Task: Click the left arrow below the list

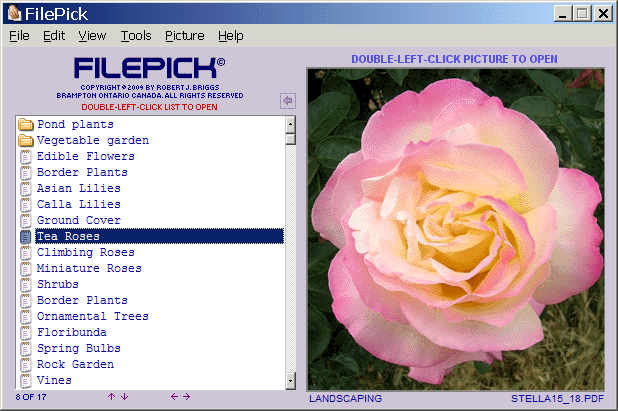Action: click(x=174, y=397)
